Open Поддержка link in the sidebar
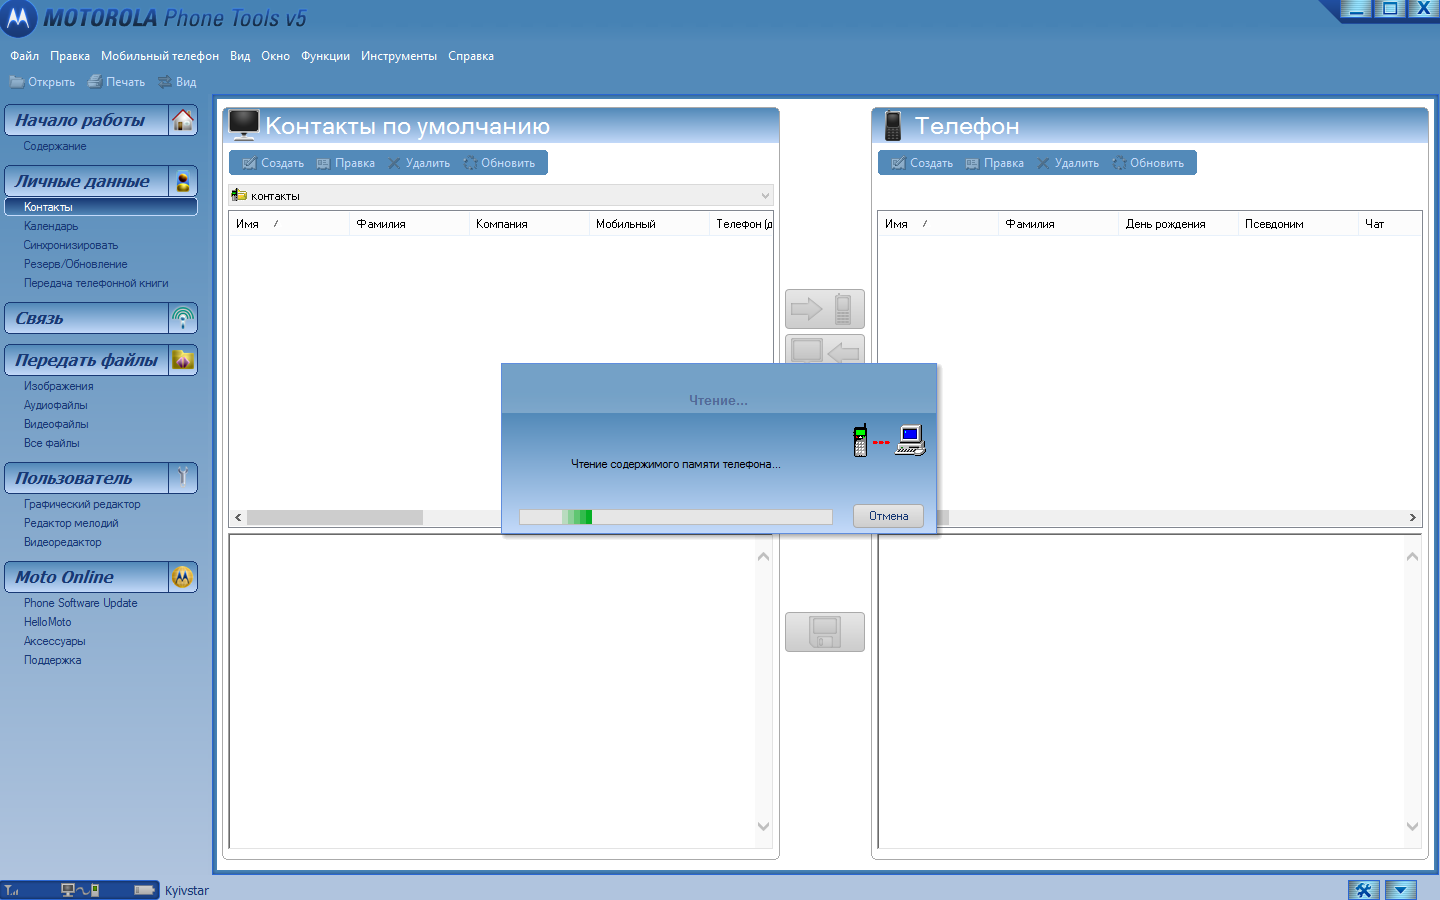Viewport: 1440px width, 900px height. point(53,660)
